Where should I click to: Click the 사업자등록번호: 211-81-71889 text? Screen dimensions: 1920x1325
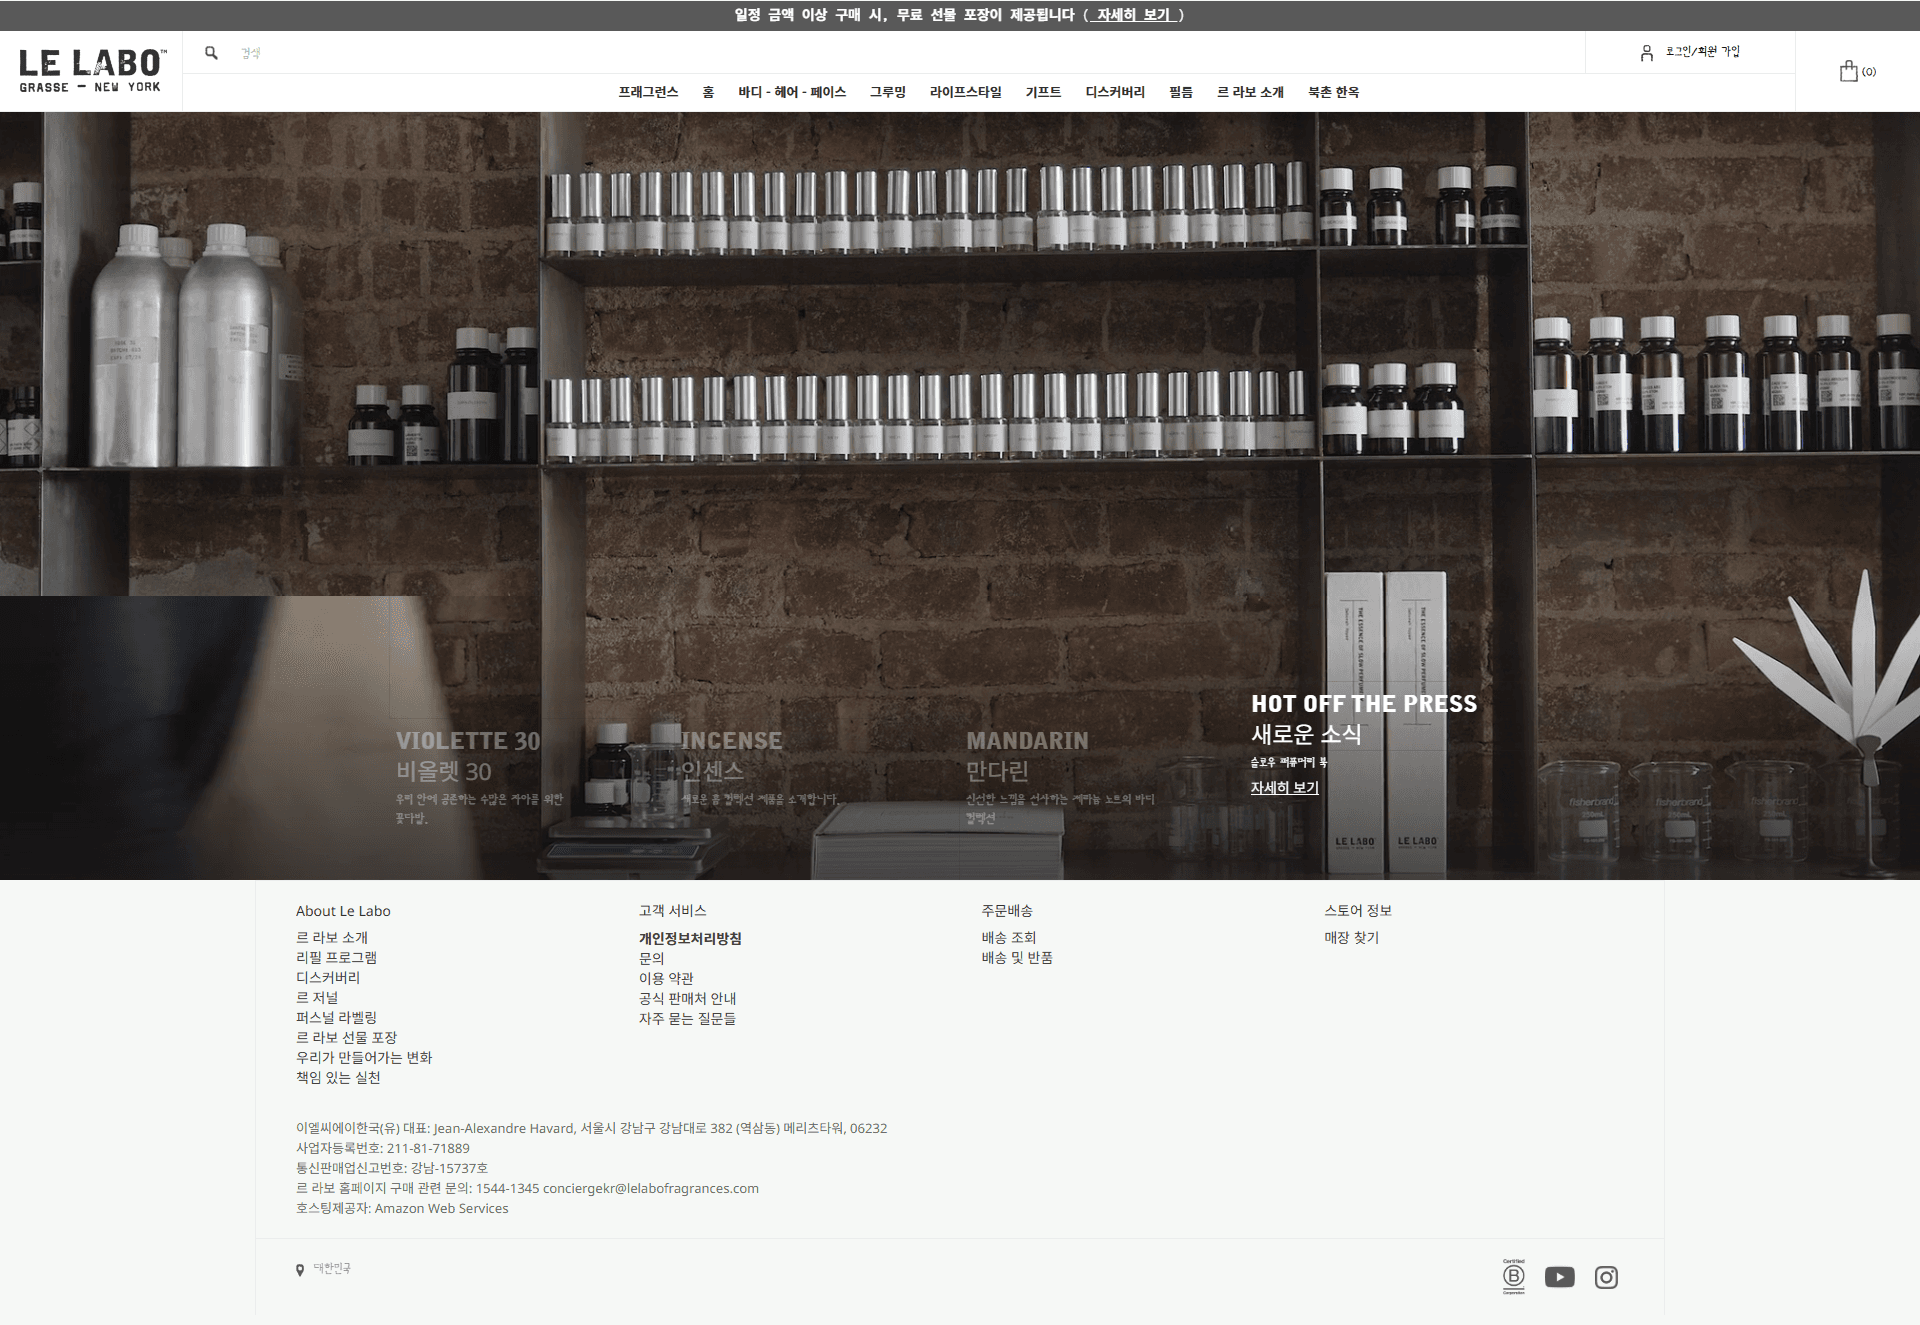click(x=383, y=1148)
